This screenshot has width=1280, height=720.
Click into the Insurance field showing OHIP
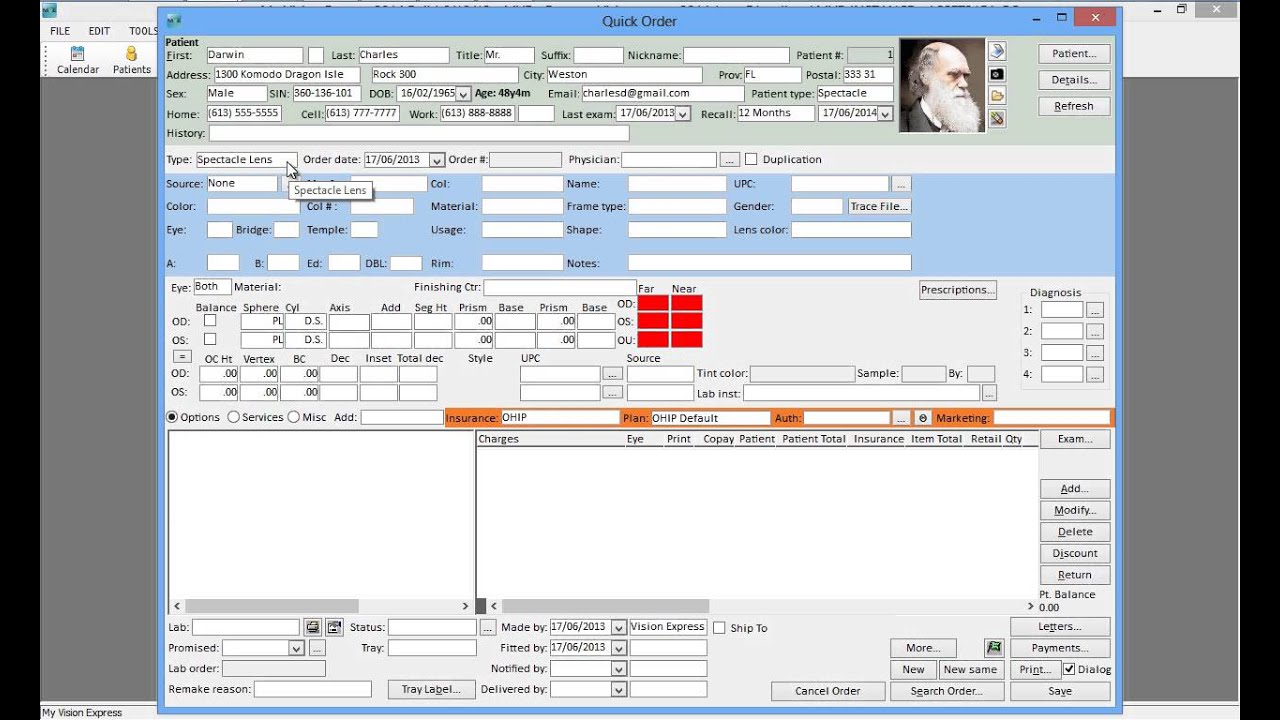tap(559, 418)
